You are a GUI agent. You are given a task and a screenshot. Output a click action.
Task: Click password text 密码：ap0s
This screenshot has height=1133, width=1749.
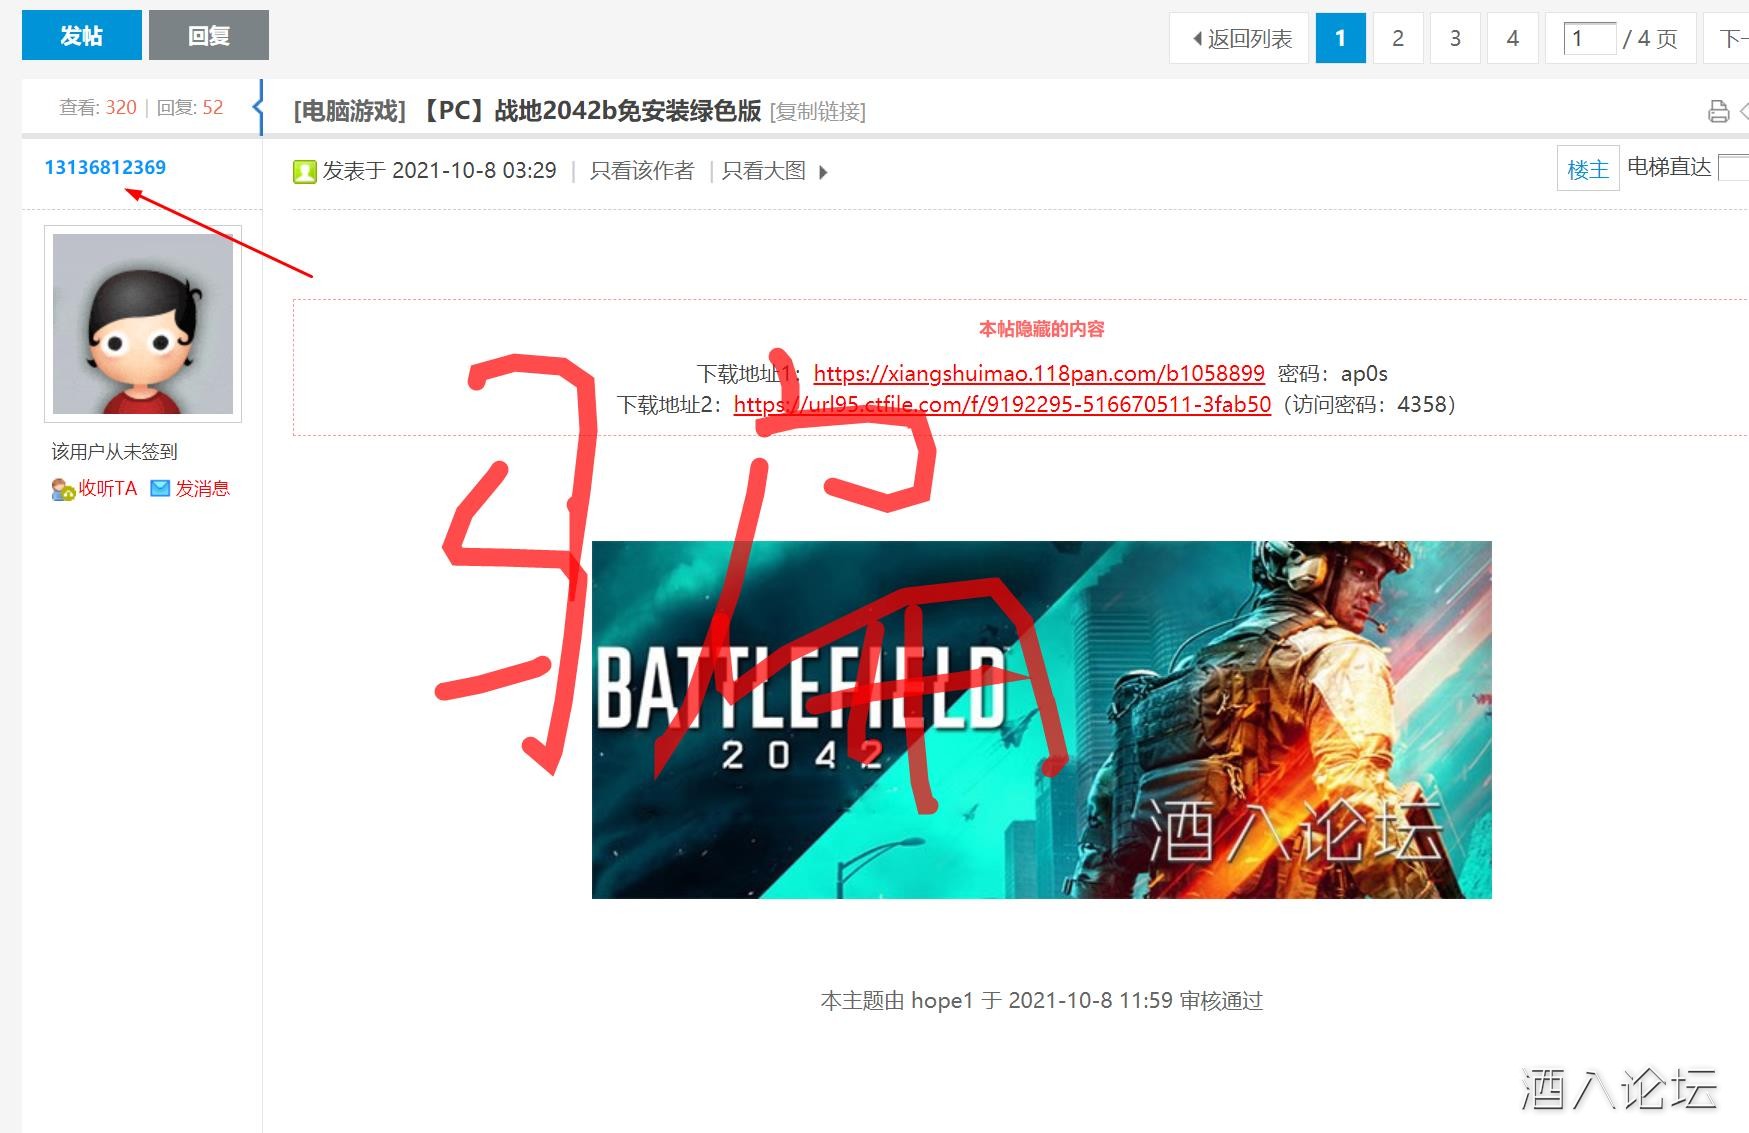click(1333, 374)
